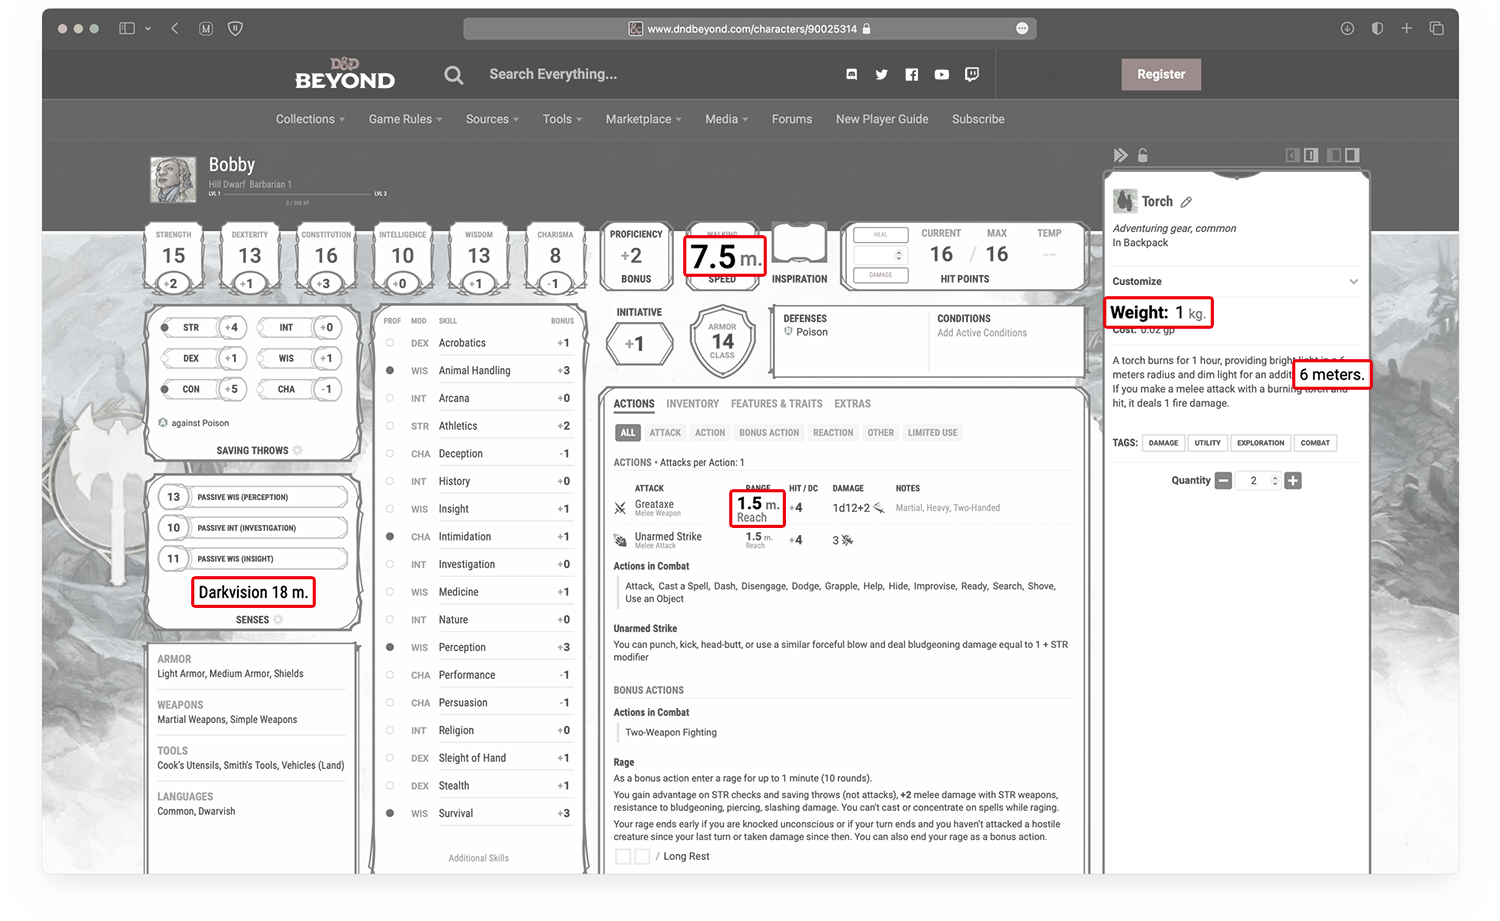
Task: Open the Twitter social icon
Action: coord(881,74)
